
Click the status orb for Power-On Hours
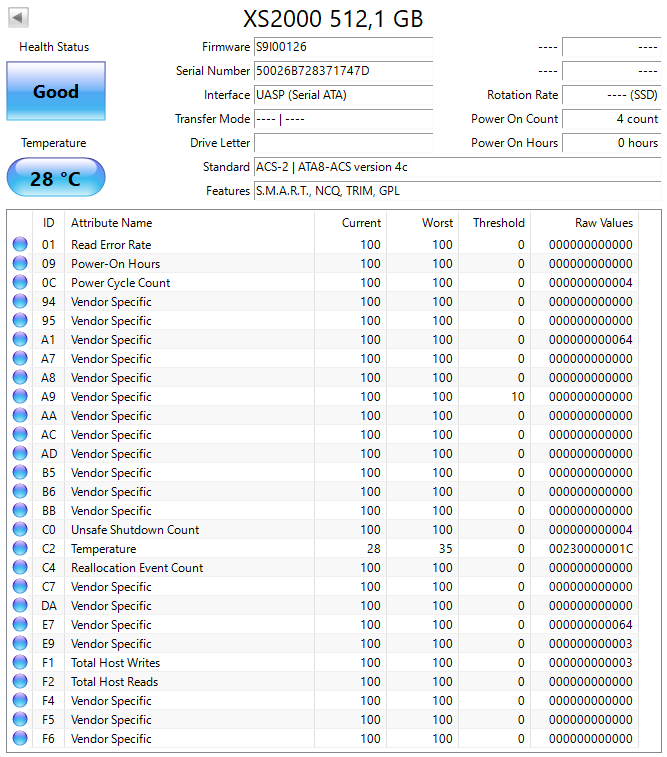20,263
